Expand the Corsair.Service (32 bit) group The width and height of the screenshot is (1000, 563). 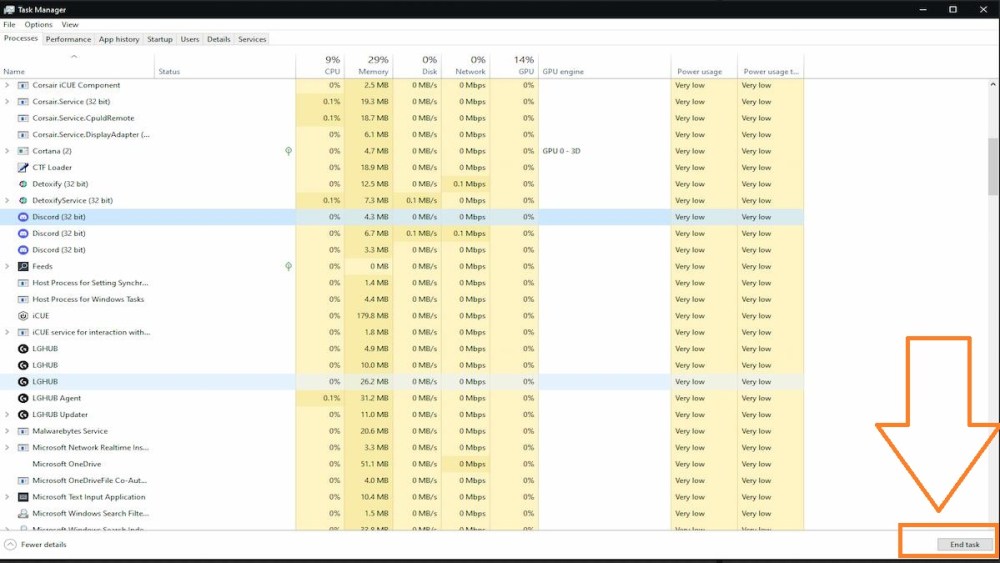coord(8,102)
